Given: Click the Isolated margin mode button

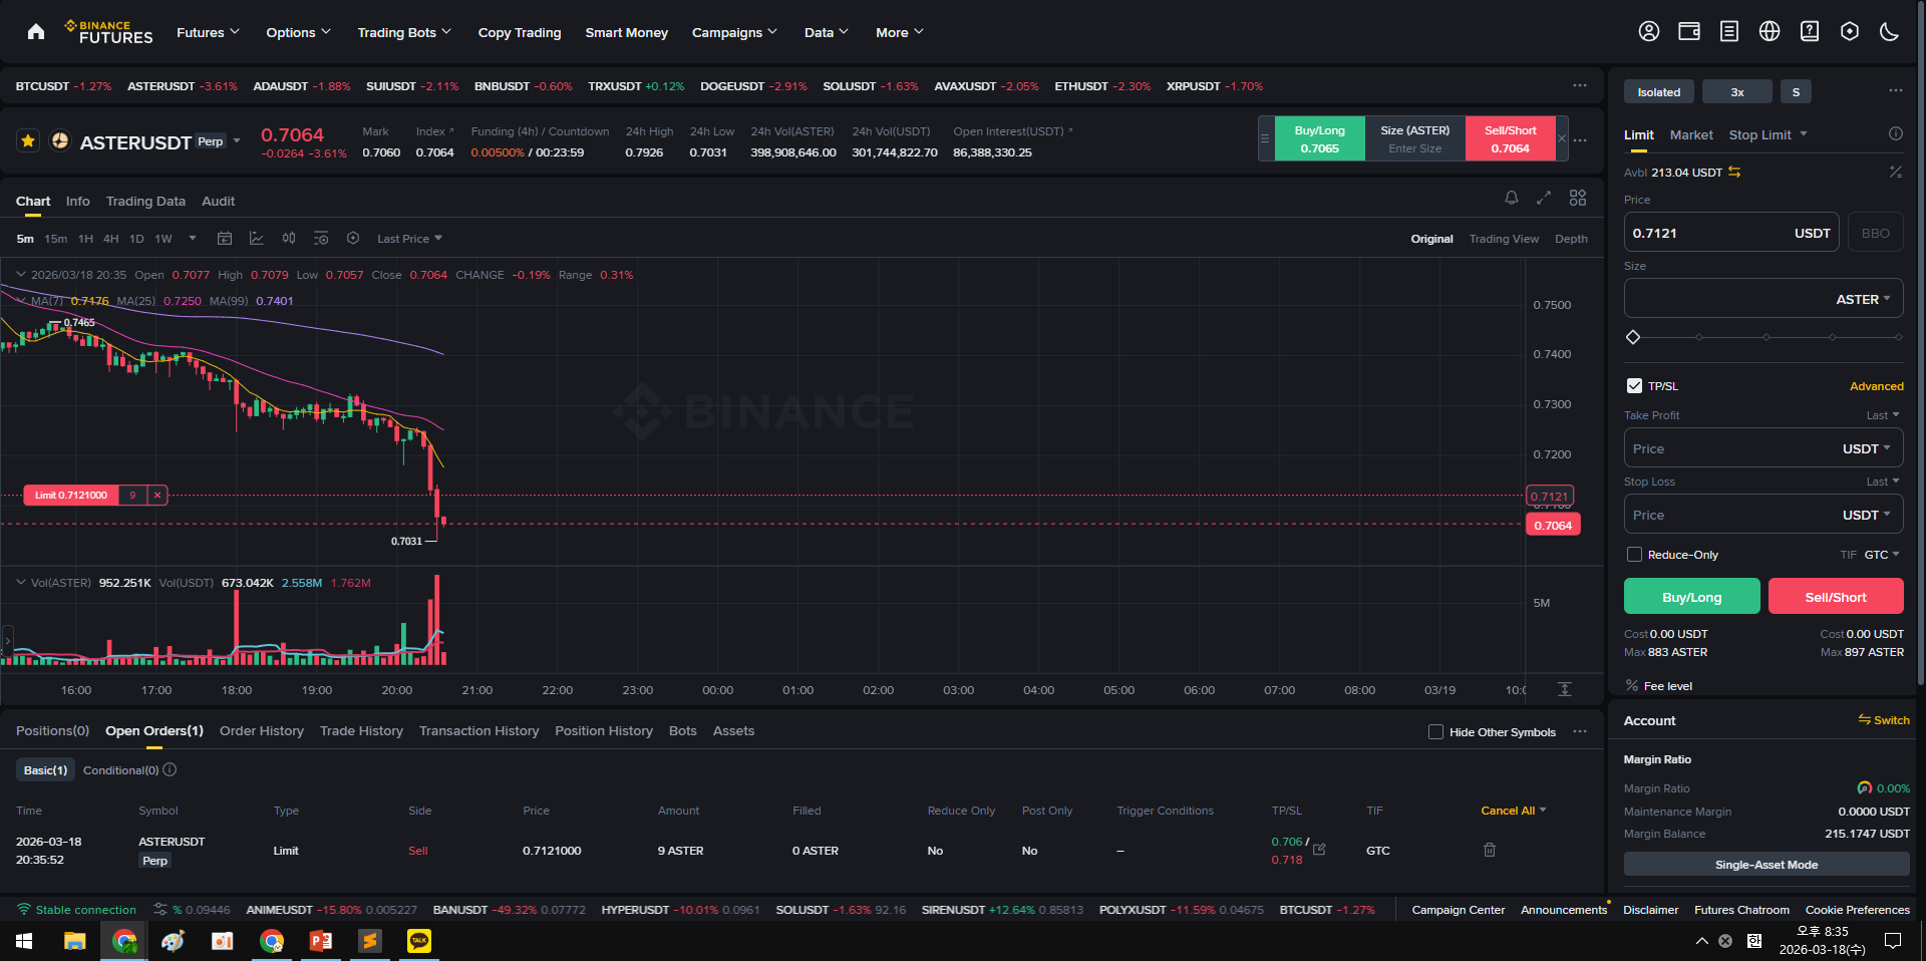Looking at the screenshot, I should click(1659, 92).
